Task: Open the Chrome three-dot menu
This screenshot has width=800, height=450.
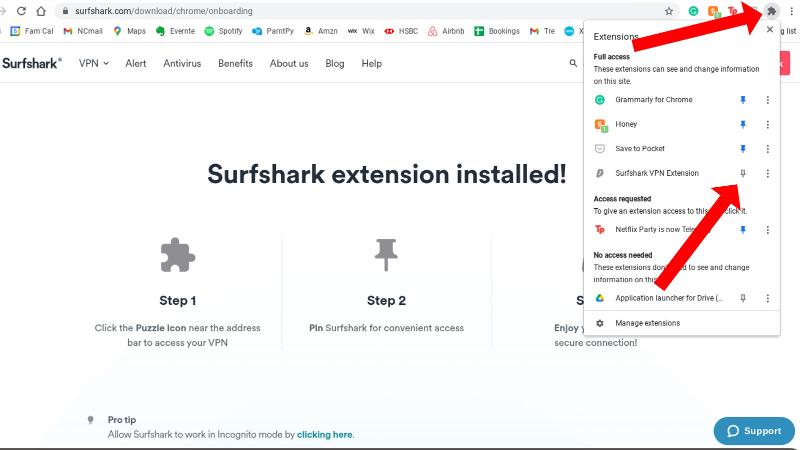Action: 792,11
